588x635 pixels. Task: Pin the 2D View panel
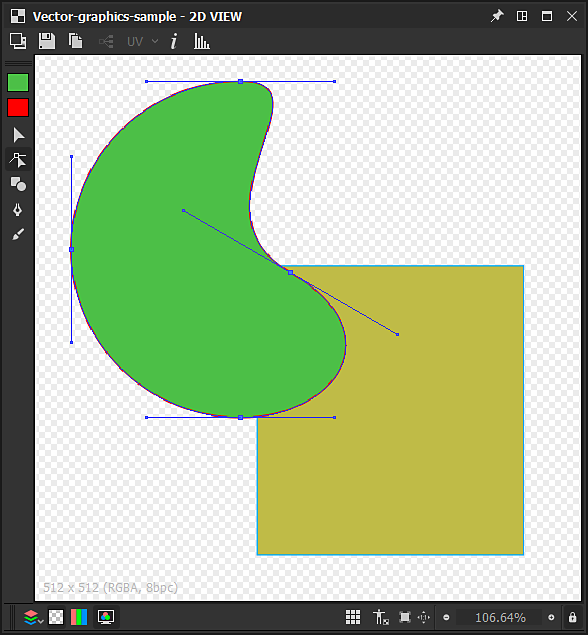tap(497, 16)
